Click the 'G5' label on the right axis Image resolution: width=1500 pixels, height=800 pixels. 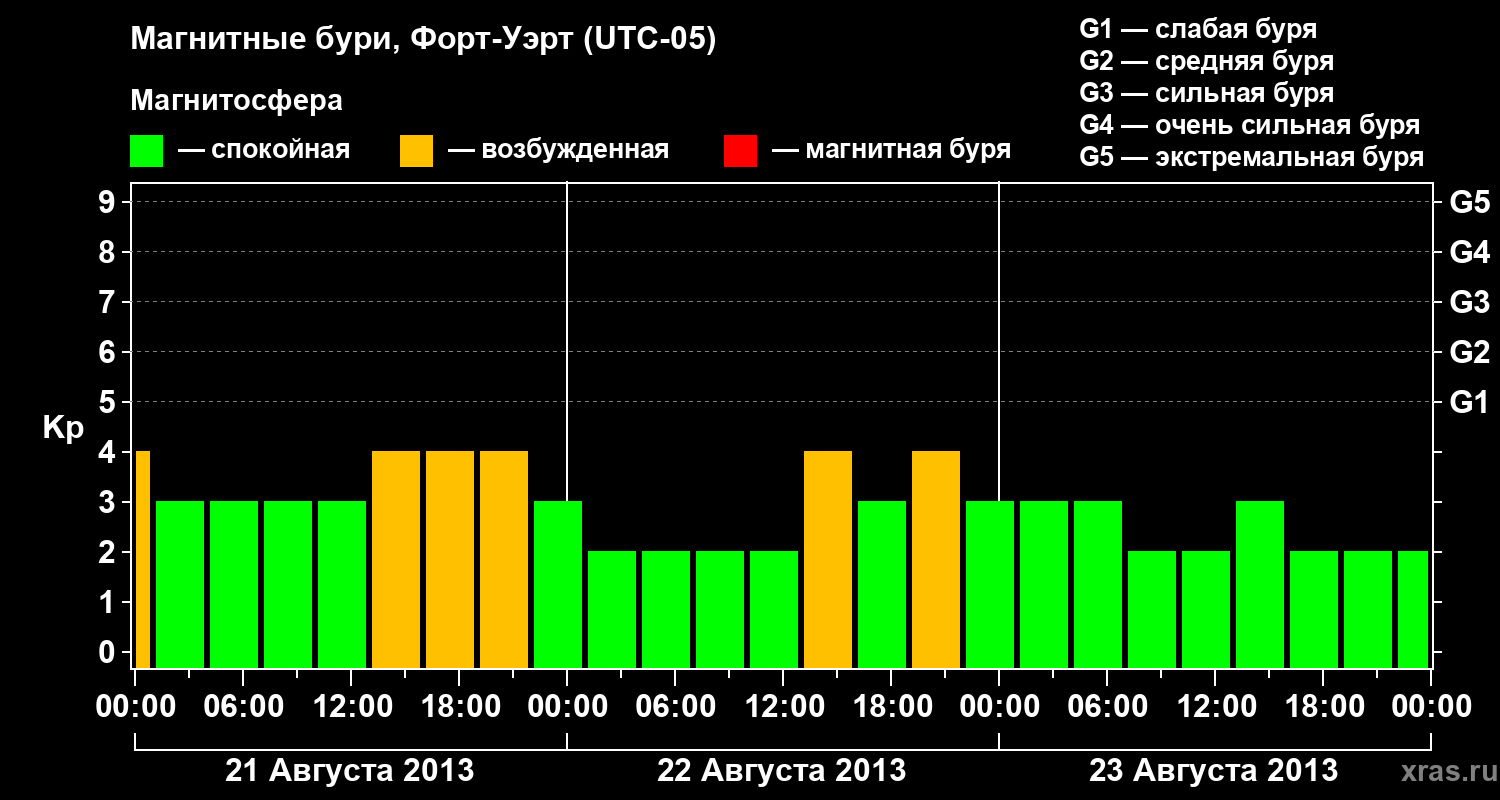coord(1469,202)
